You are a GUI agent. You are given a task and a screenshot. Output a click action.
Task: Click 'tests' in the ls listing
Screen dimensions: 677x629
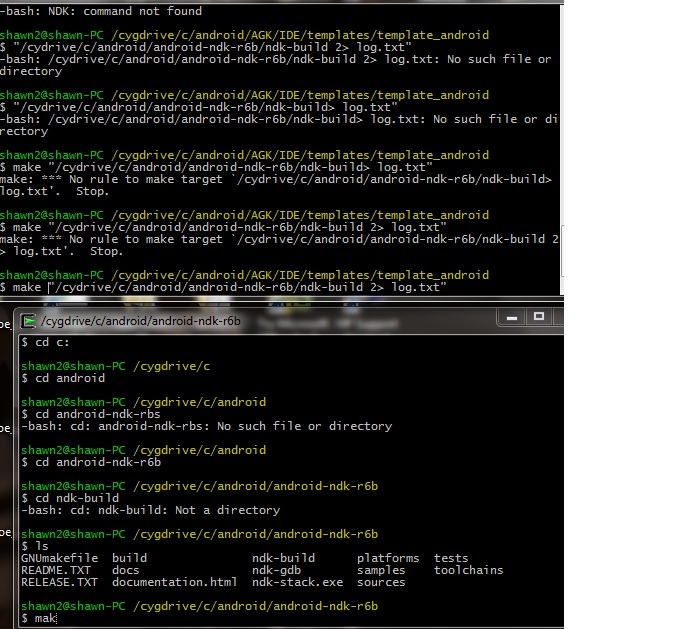451,558
